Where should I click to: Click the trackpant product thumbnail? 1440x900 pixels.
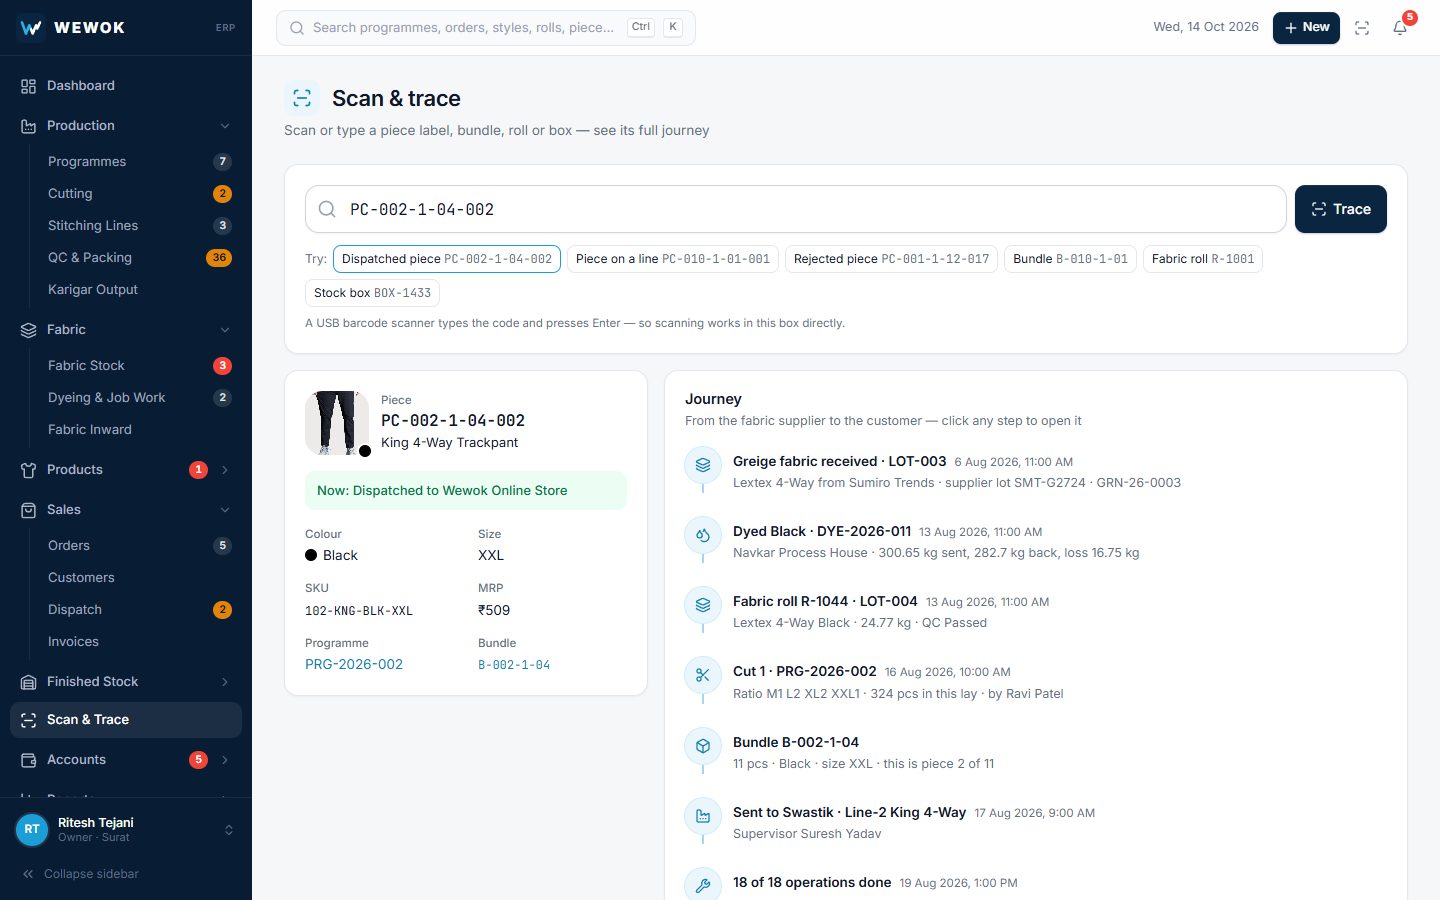coord(337,423)
